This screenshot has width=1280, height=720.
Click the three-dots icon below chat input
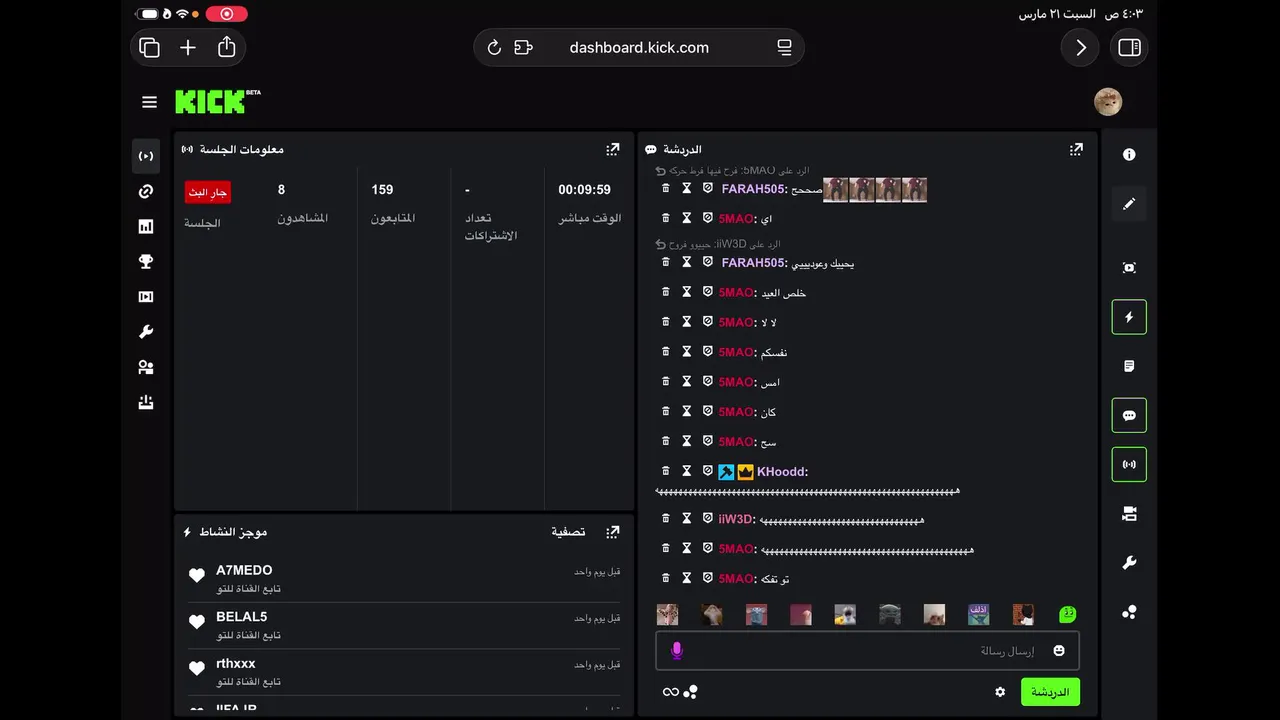[x=691, y=692]
